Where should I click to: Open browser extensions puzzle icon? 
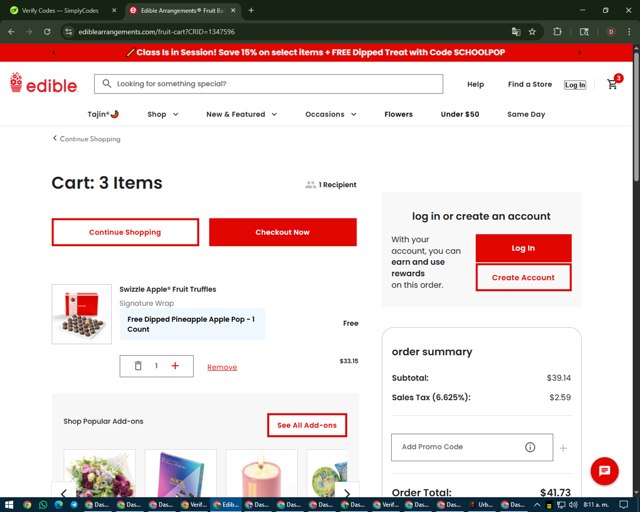(558, 31)
